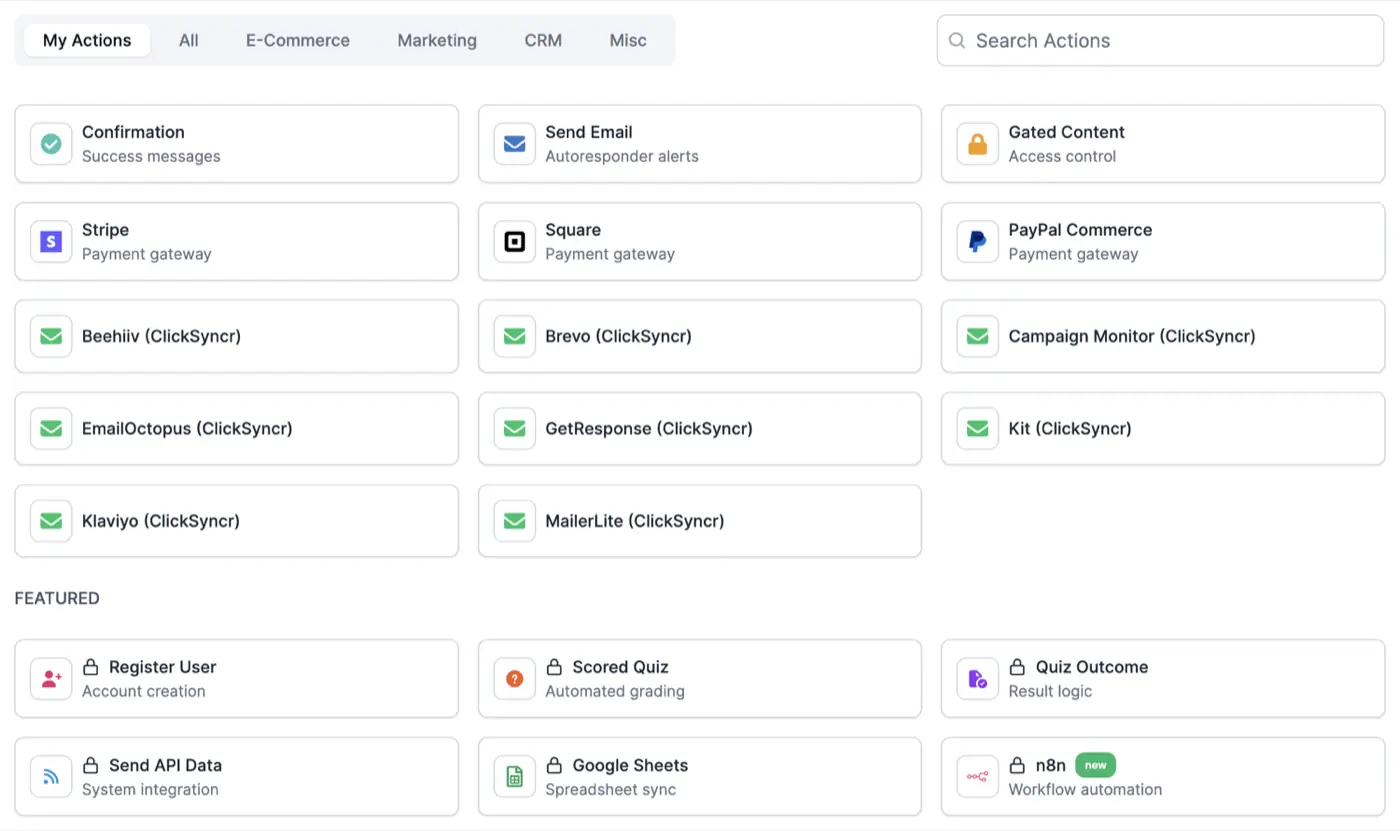
Task: Click the Result logic subtitle
Action: [1050, 691]
